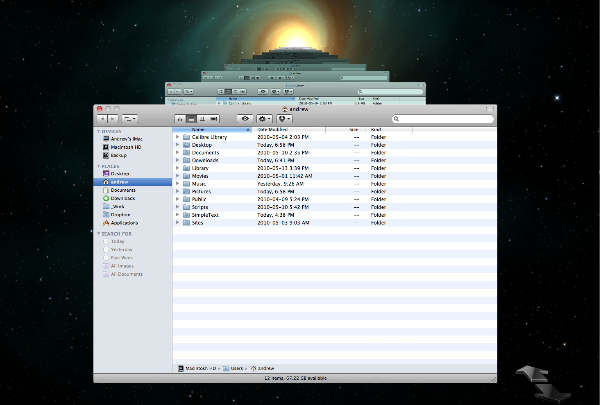
Task: Click the Movies folder icon
Action: 186,176
